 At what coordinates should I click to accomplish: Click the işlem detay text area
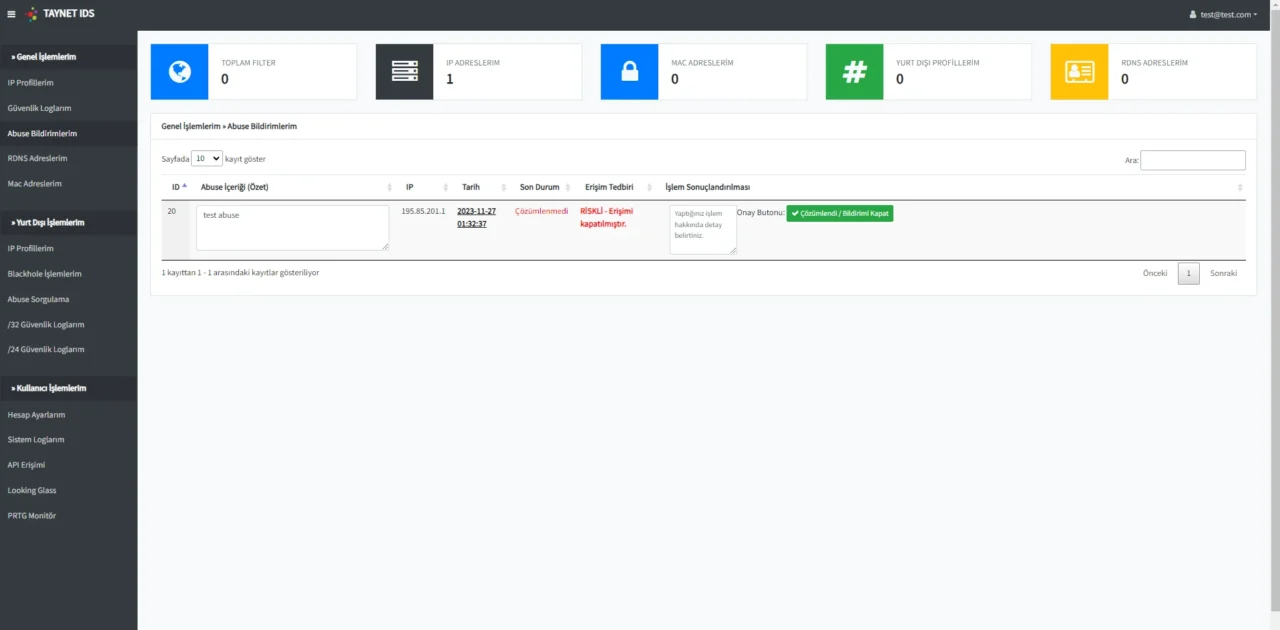point(703,229)
